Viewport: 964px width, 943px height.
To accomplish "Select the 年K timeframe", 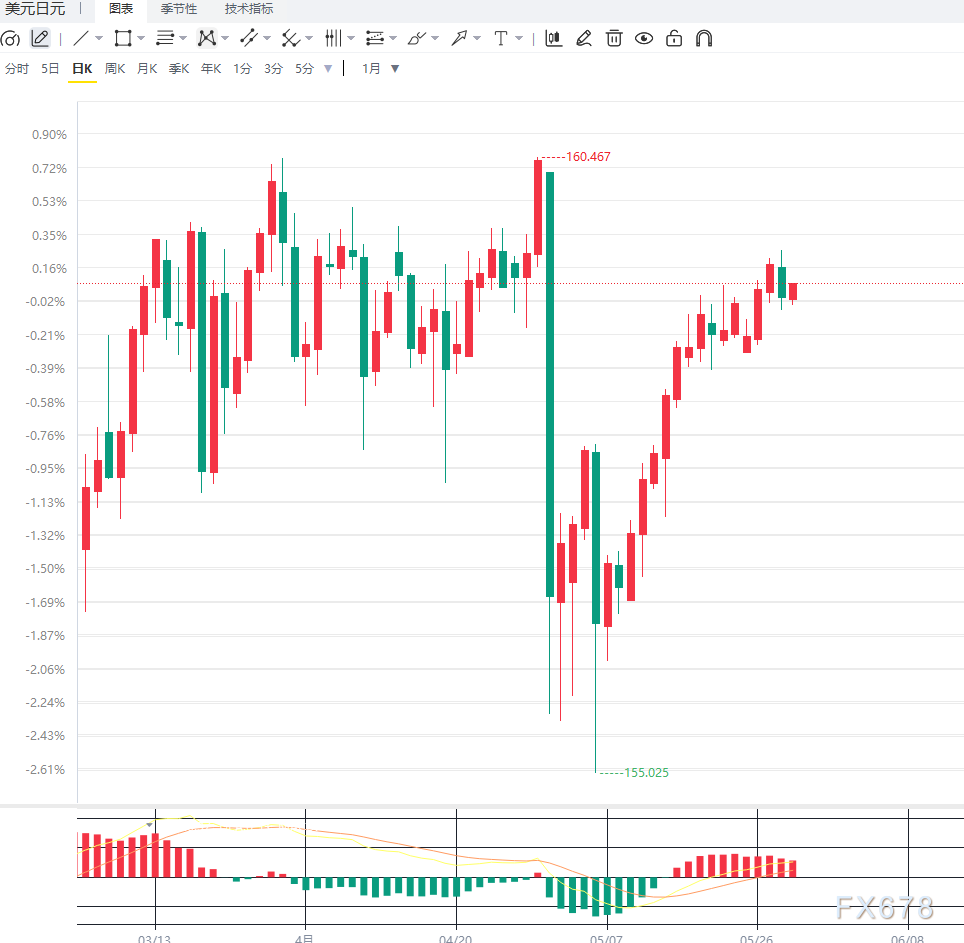I will (x=211, y=69).
